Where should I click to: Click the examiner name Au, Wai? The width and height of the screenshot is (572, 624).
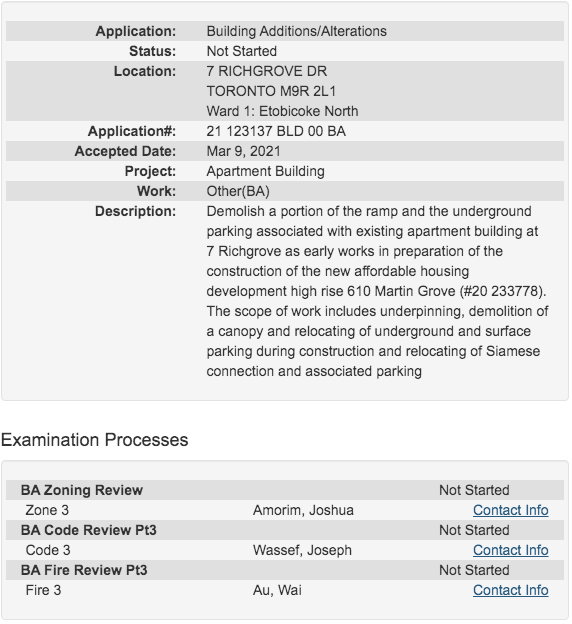277,590
